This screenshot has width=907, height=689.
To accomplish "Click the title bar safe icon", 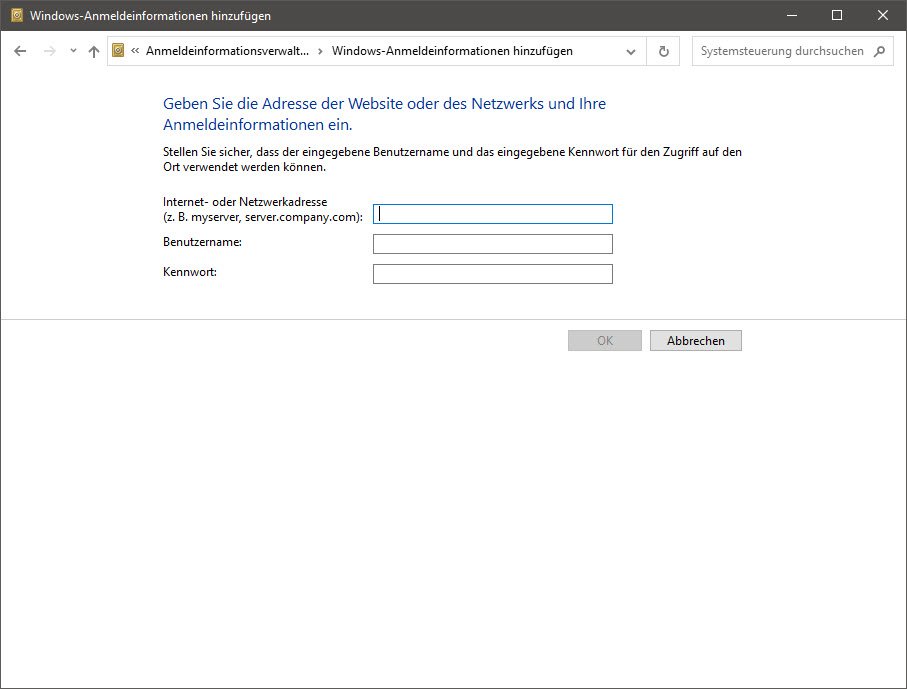I will pos(17,15).
